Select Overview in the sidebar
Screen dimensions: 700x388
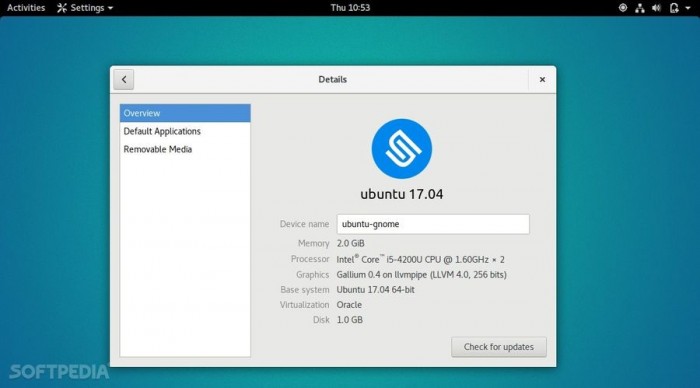click(185, 113)
